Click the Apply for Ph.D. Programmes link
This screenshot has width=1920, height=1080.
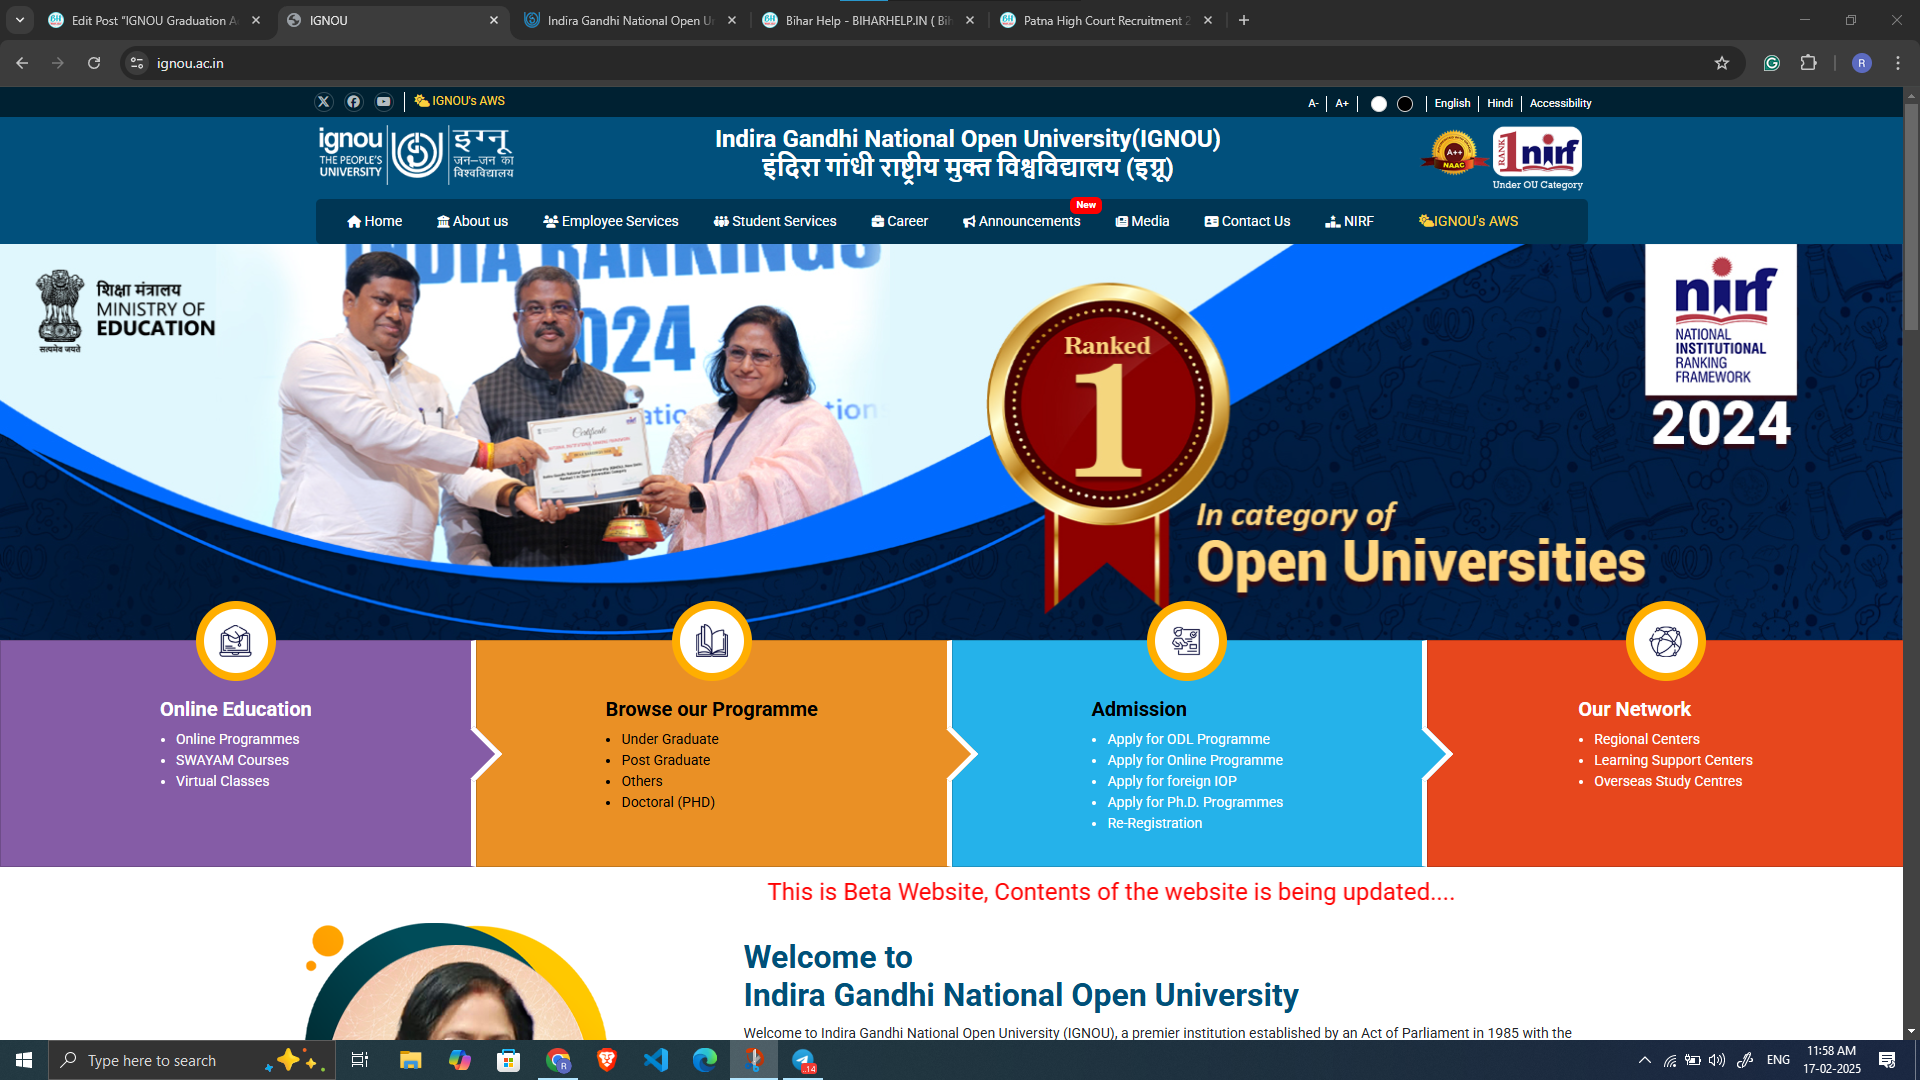(x=1194, y=801)
